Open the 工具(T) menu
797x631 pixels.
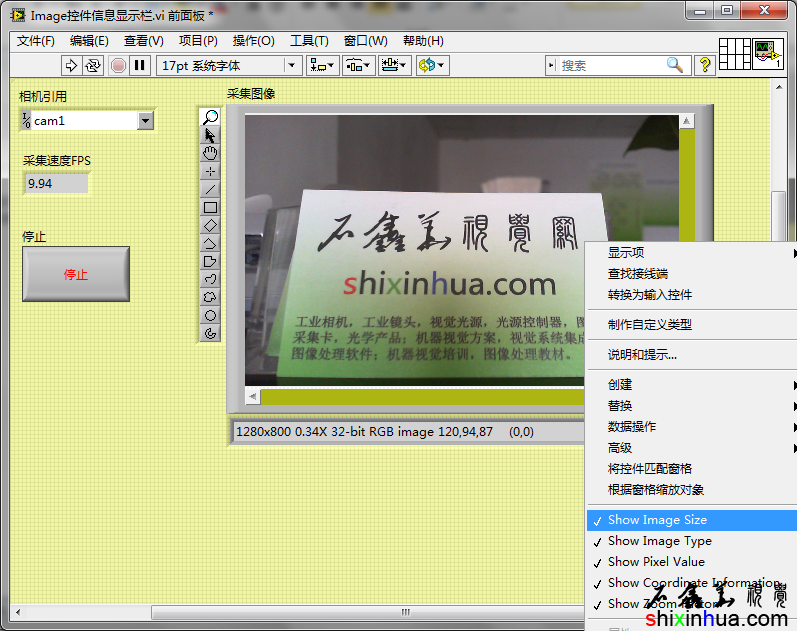[309, 41]
